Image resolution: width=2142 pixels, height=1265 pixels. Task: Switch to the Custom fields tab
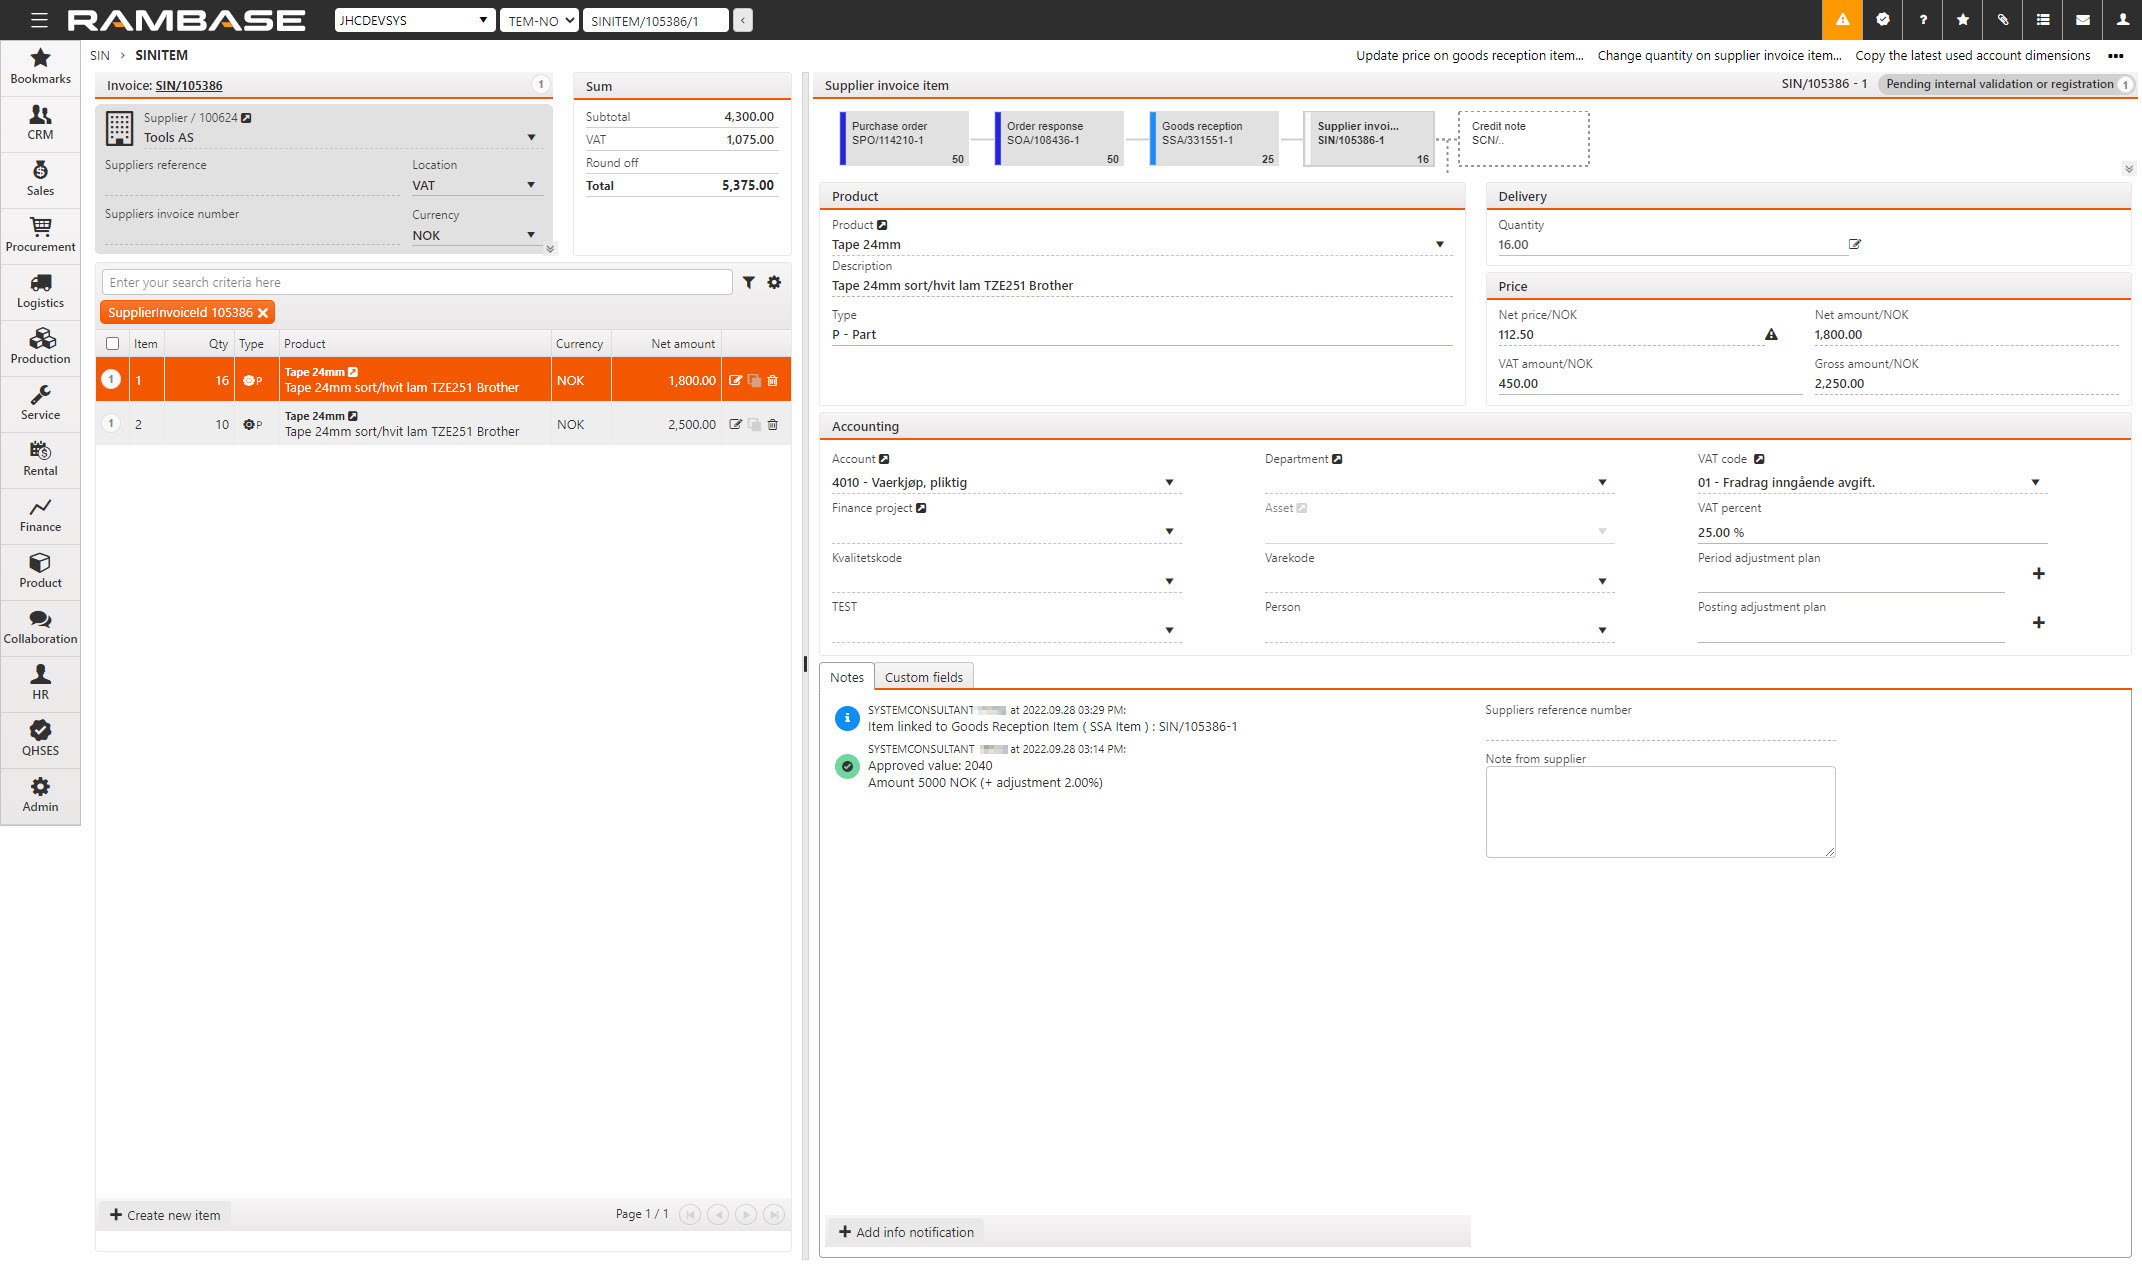click(923, 677)
